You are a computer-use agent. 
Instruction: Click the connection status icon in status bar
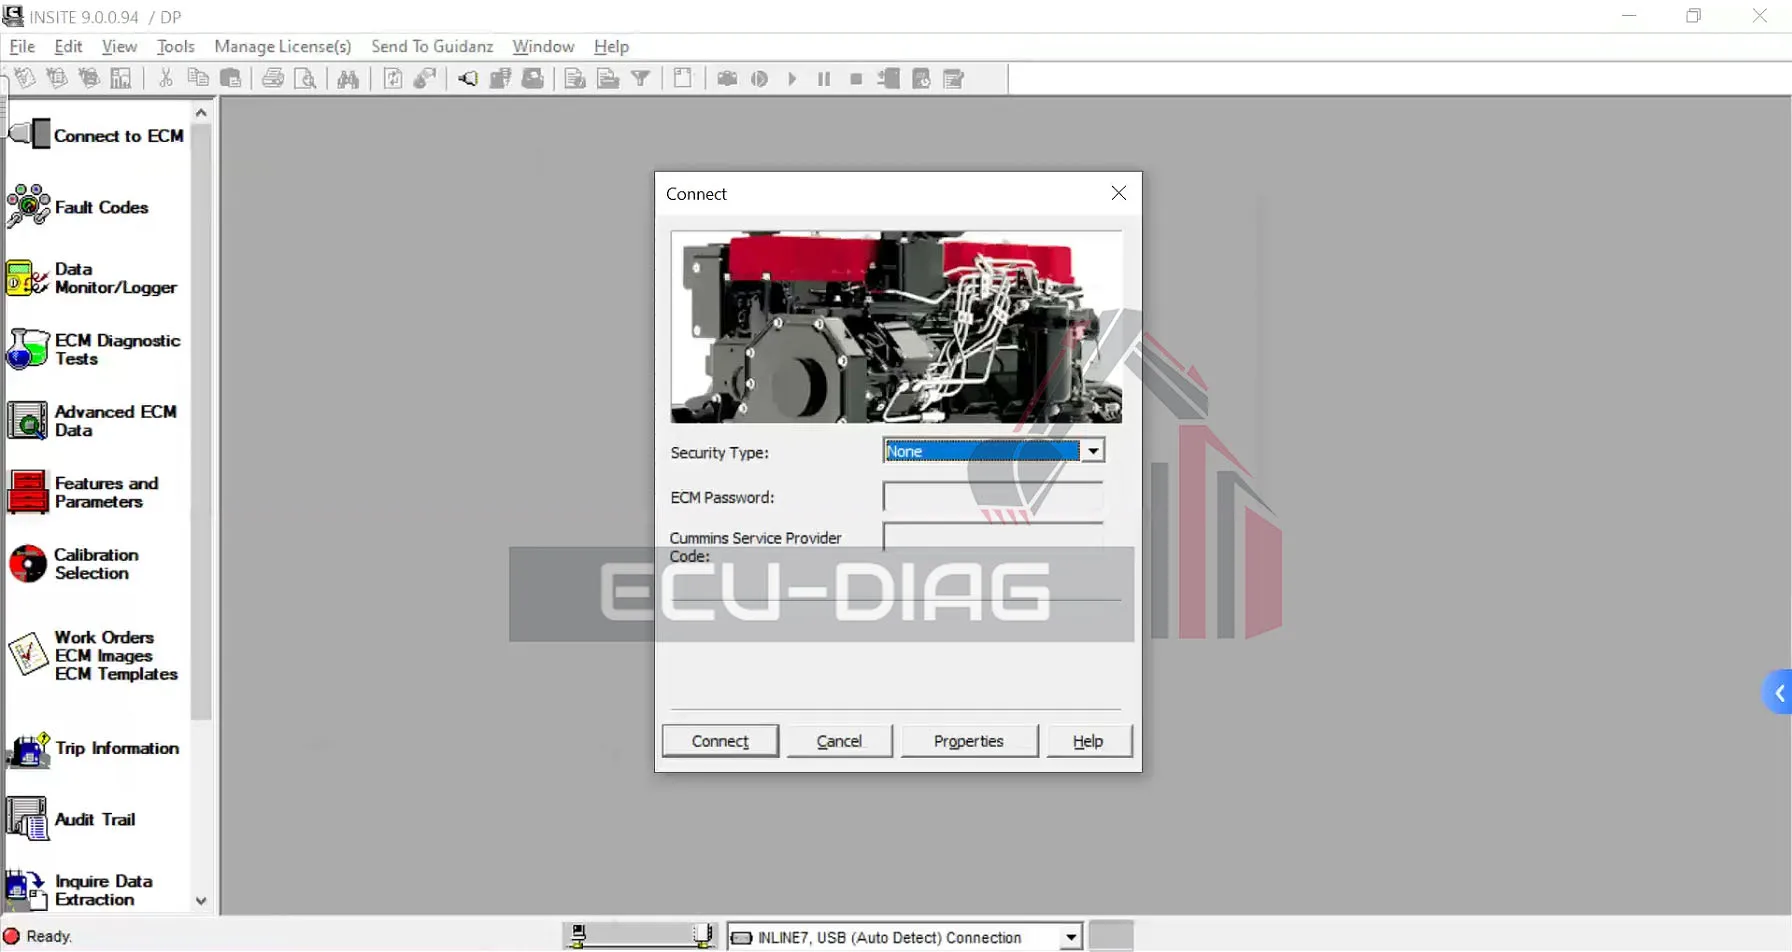640,936
